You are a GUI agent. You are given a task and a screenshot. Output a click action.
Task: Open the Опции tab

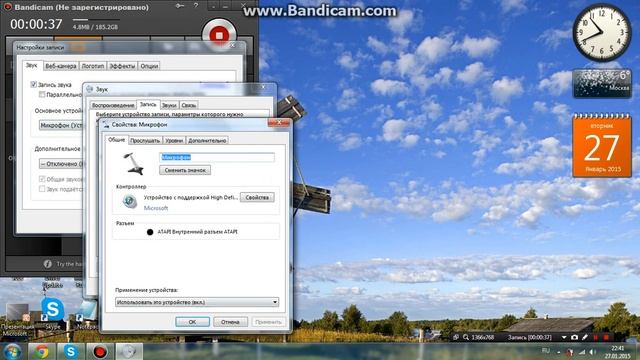149,66
